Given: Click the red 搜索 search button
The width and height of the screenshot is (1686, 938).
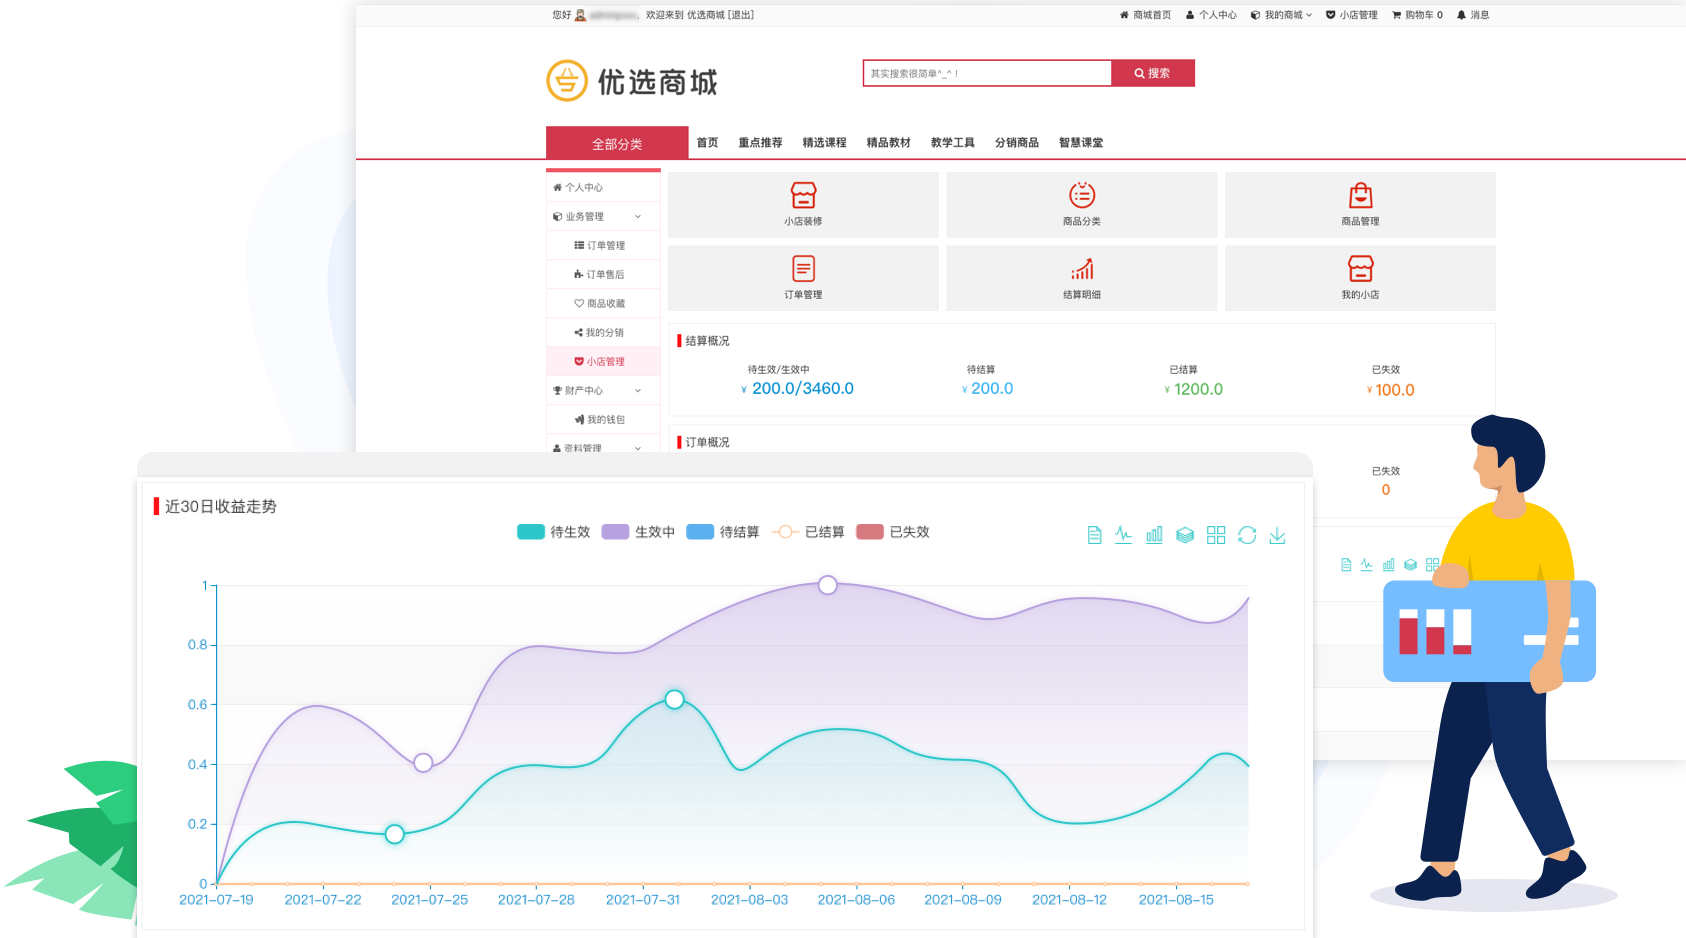Looking at the screenshot, I should (1152, 72).
